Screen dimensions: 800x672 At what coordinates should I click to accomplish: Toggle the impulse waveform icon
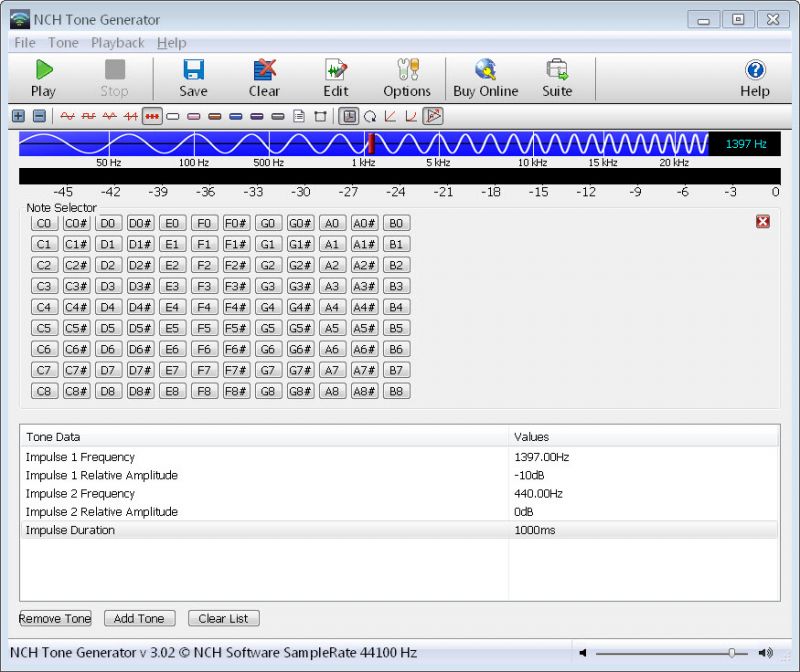152,116
